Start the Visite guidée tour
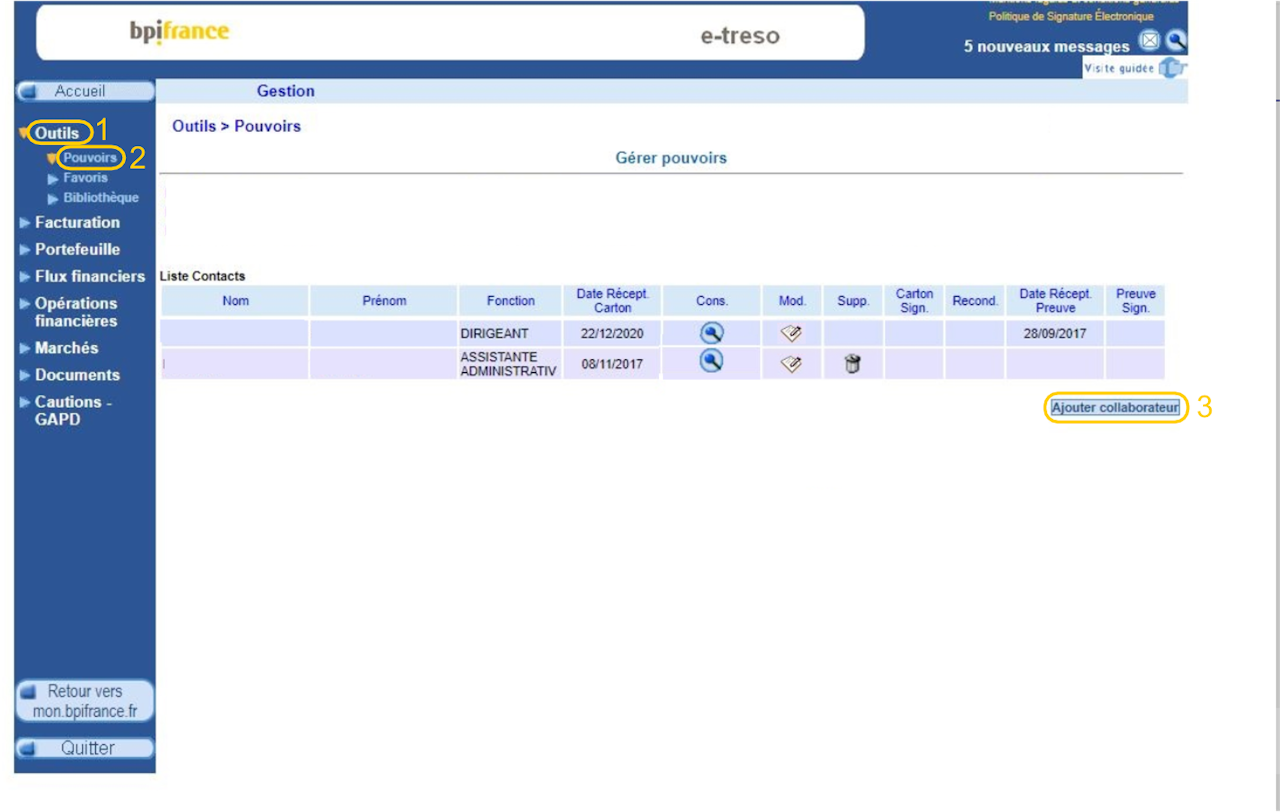This screenshot has height=812, width=1280. pyautogui.click(x=1135, y=69)
